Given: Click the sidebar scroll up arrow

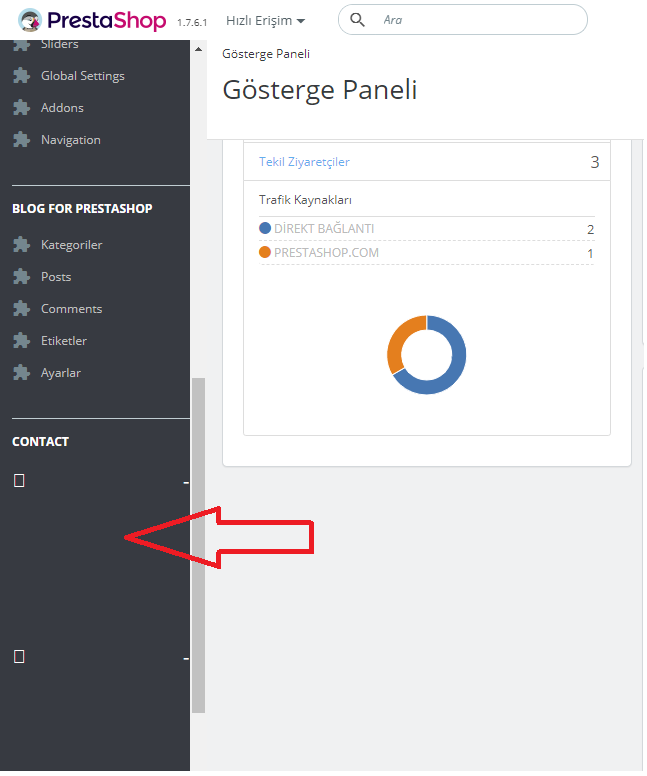Looking at the screenshot, I should pyautogui.click(x=199, y=49).
